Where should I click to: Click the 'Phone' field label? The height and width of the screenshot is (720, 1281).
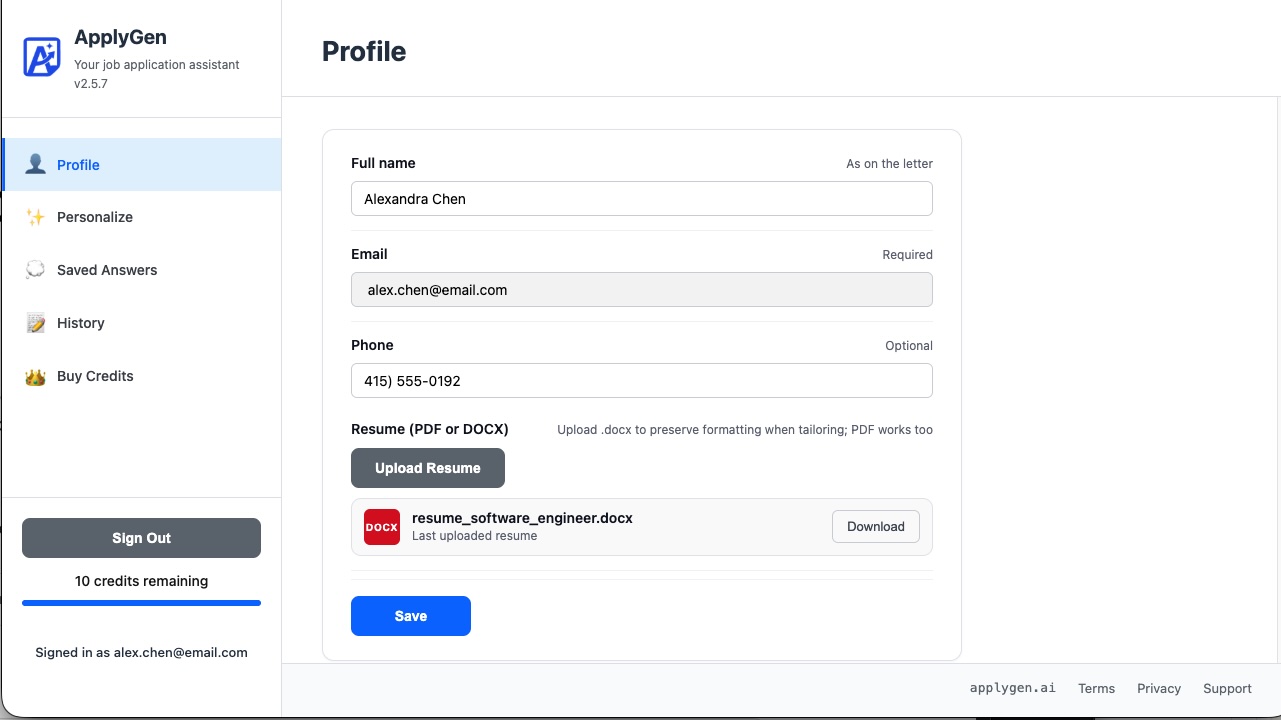372,345
